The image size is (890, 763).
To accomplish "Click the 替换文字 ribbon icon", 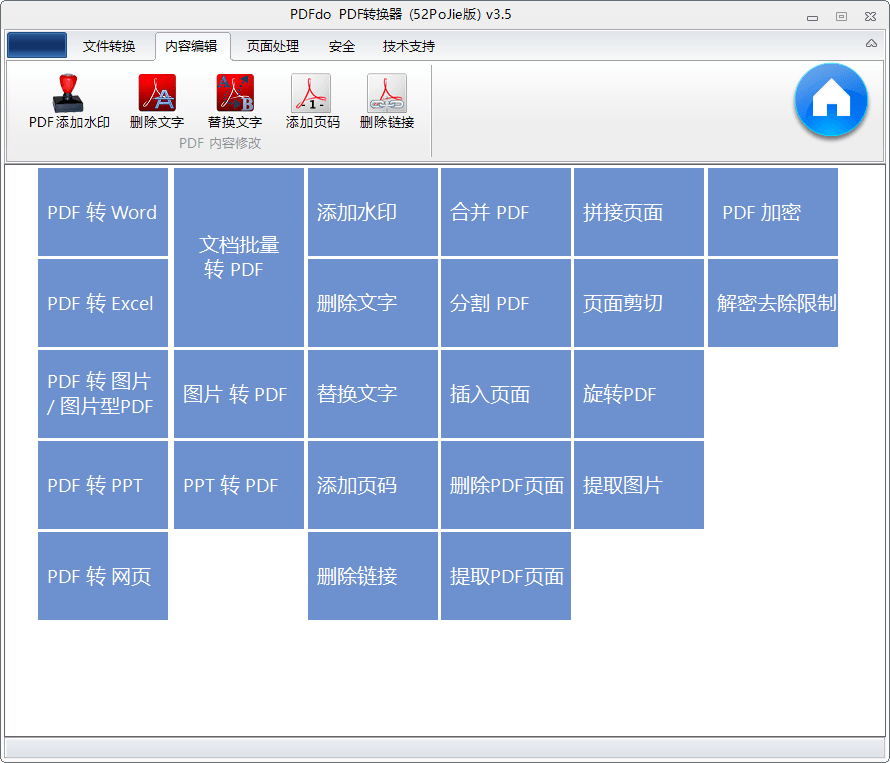I will click(235, 94).
